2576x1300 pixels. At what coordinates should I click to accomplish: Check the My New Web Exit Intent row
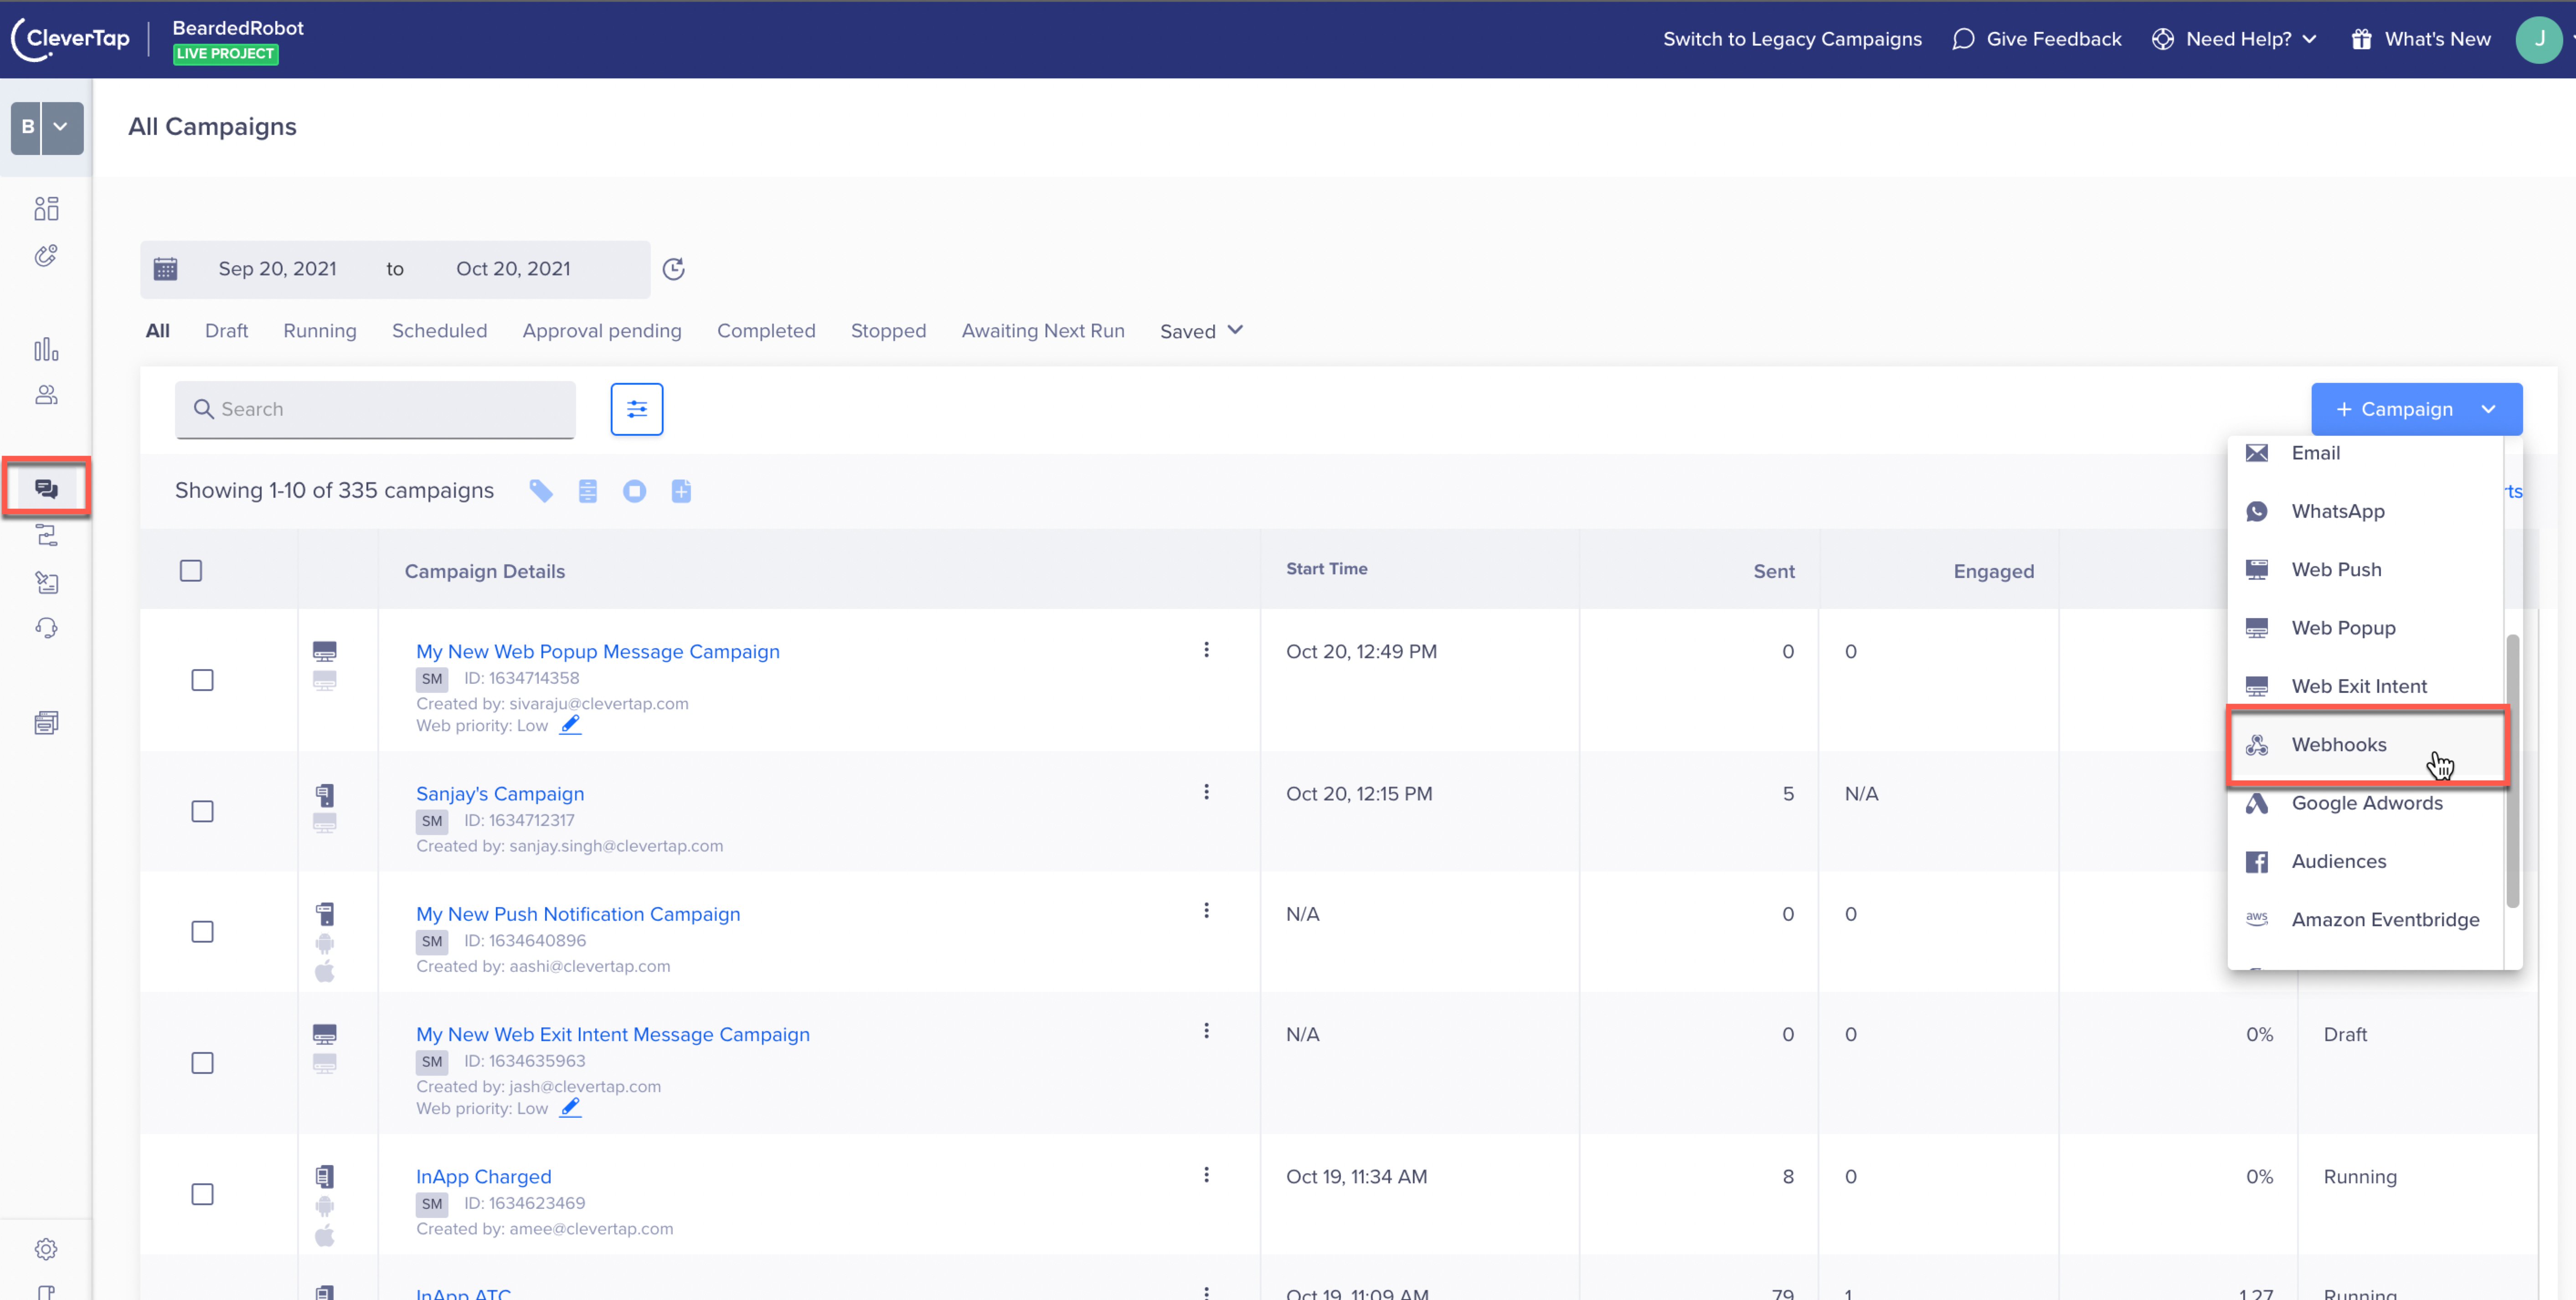(x=203, y=1063)
